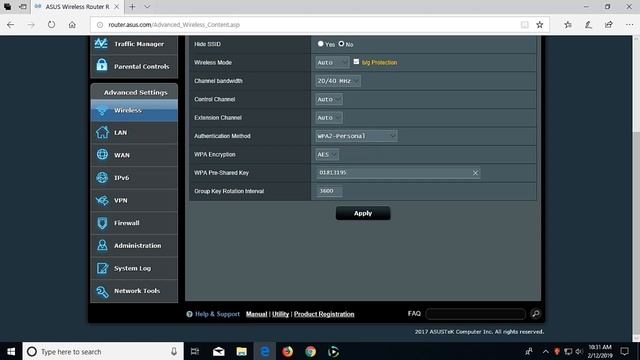This screenshot has width=640, height=360.
Task: Click the Wireless signal icon
Action: coord(102,110)
